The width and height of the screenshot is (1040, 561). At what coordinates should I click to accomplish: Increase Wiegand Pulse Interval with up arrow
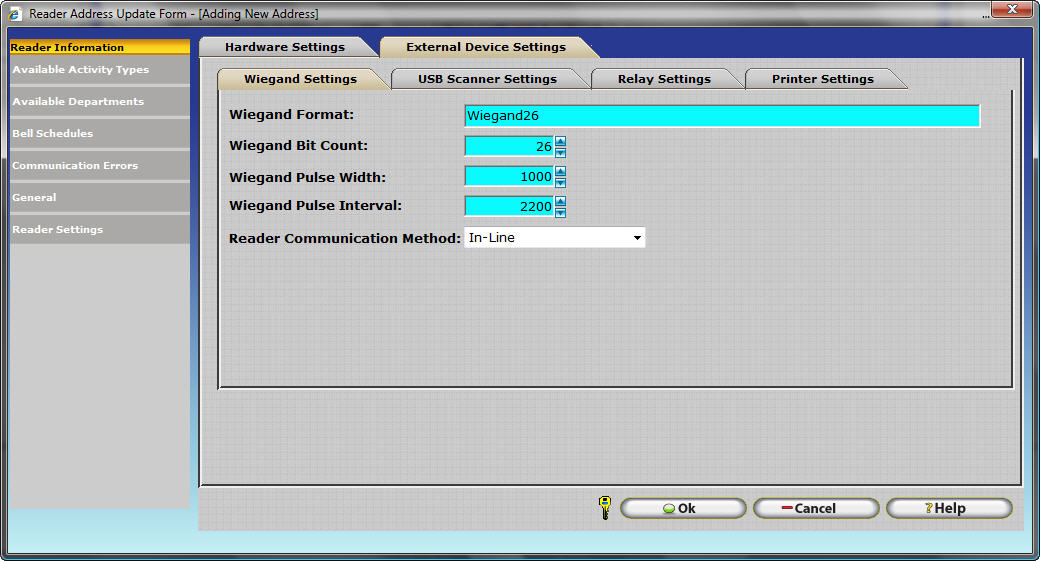tap(560, 201)
